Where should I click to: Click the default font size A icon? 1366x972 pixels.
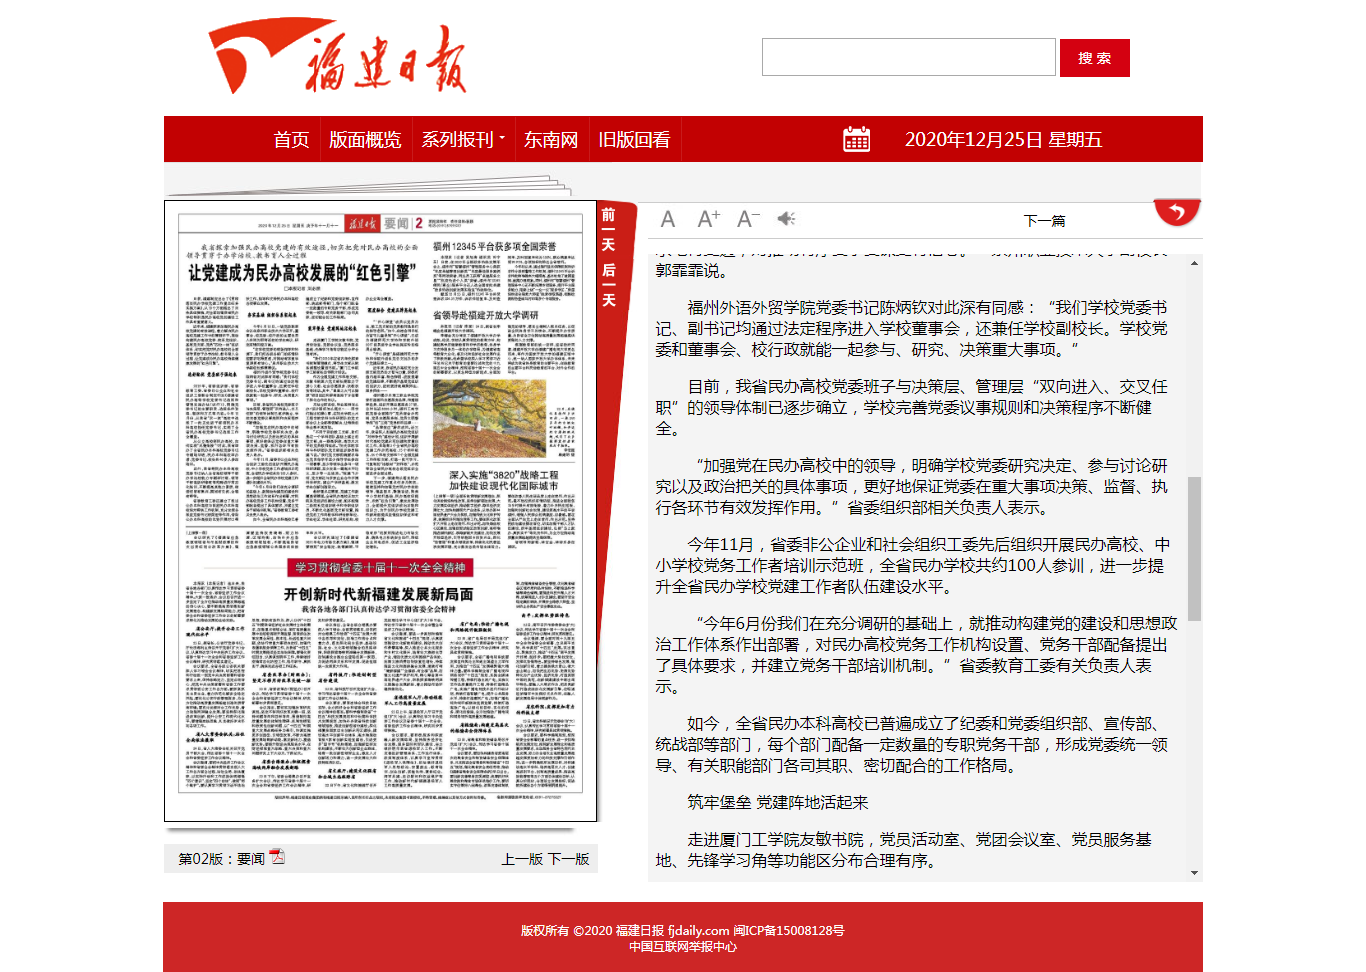[x=668, y=219]
